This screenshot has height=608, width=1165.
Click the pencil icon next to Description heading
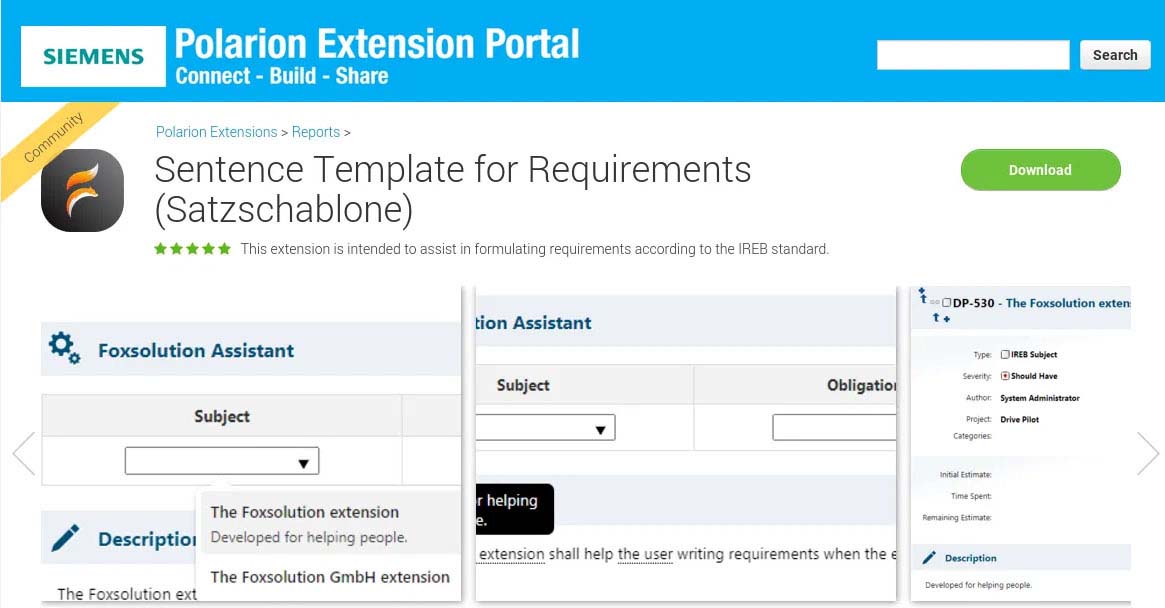[64, 536]
